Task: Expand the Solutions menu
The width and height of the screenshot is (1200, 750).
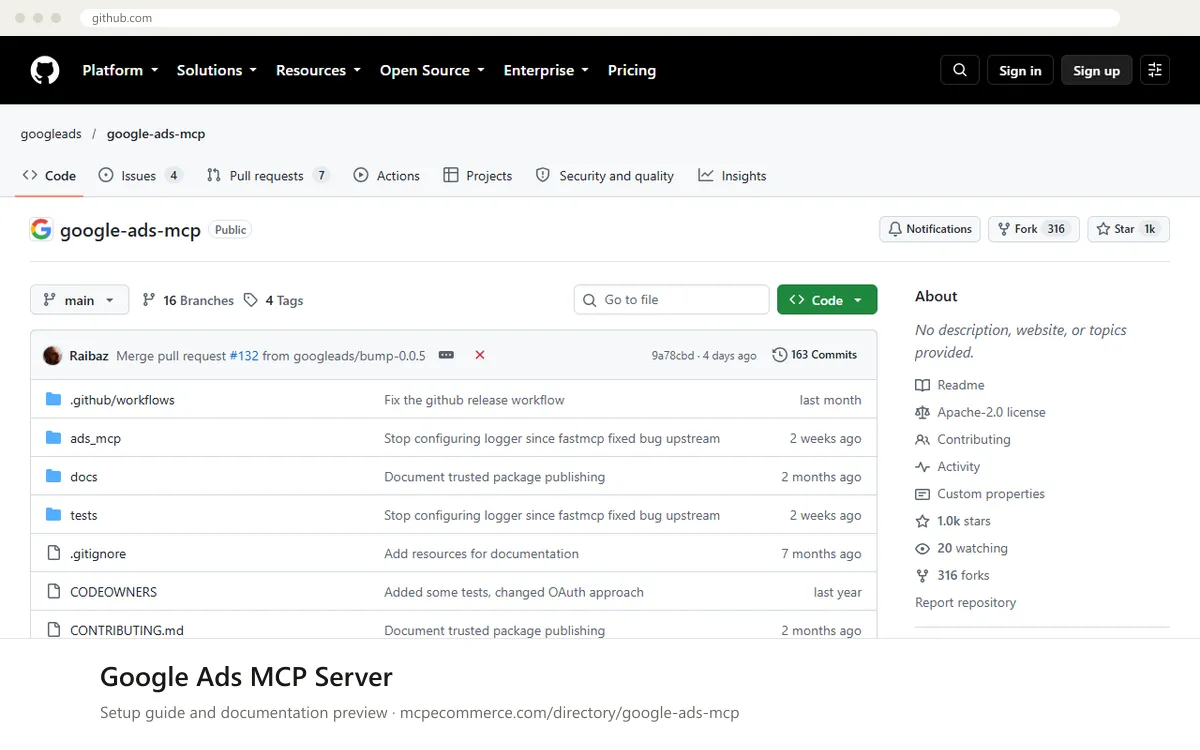Action: pos(217,70)
